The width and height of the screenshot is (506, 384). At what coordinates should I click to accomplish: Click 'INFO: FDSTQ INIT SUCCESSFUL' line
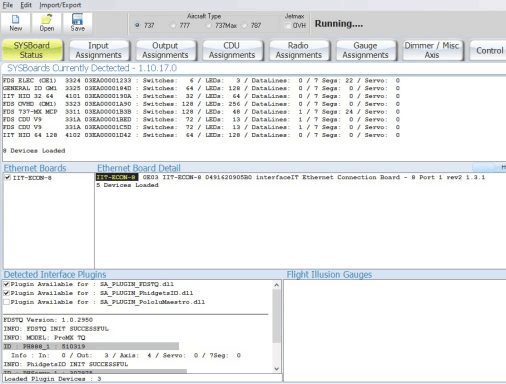(56, 329)
